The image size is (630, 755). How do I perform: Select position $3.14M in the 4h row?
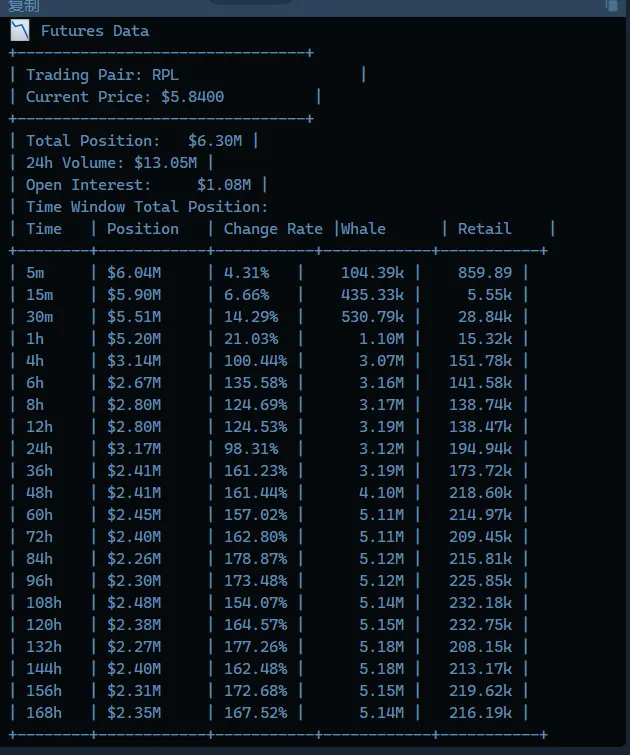134,361
